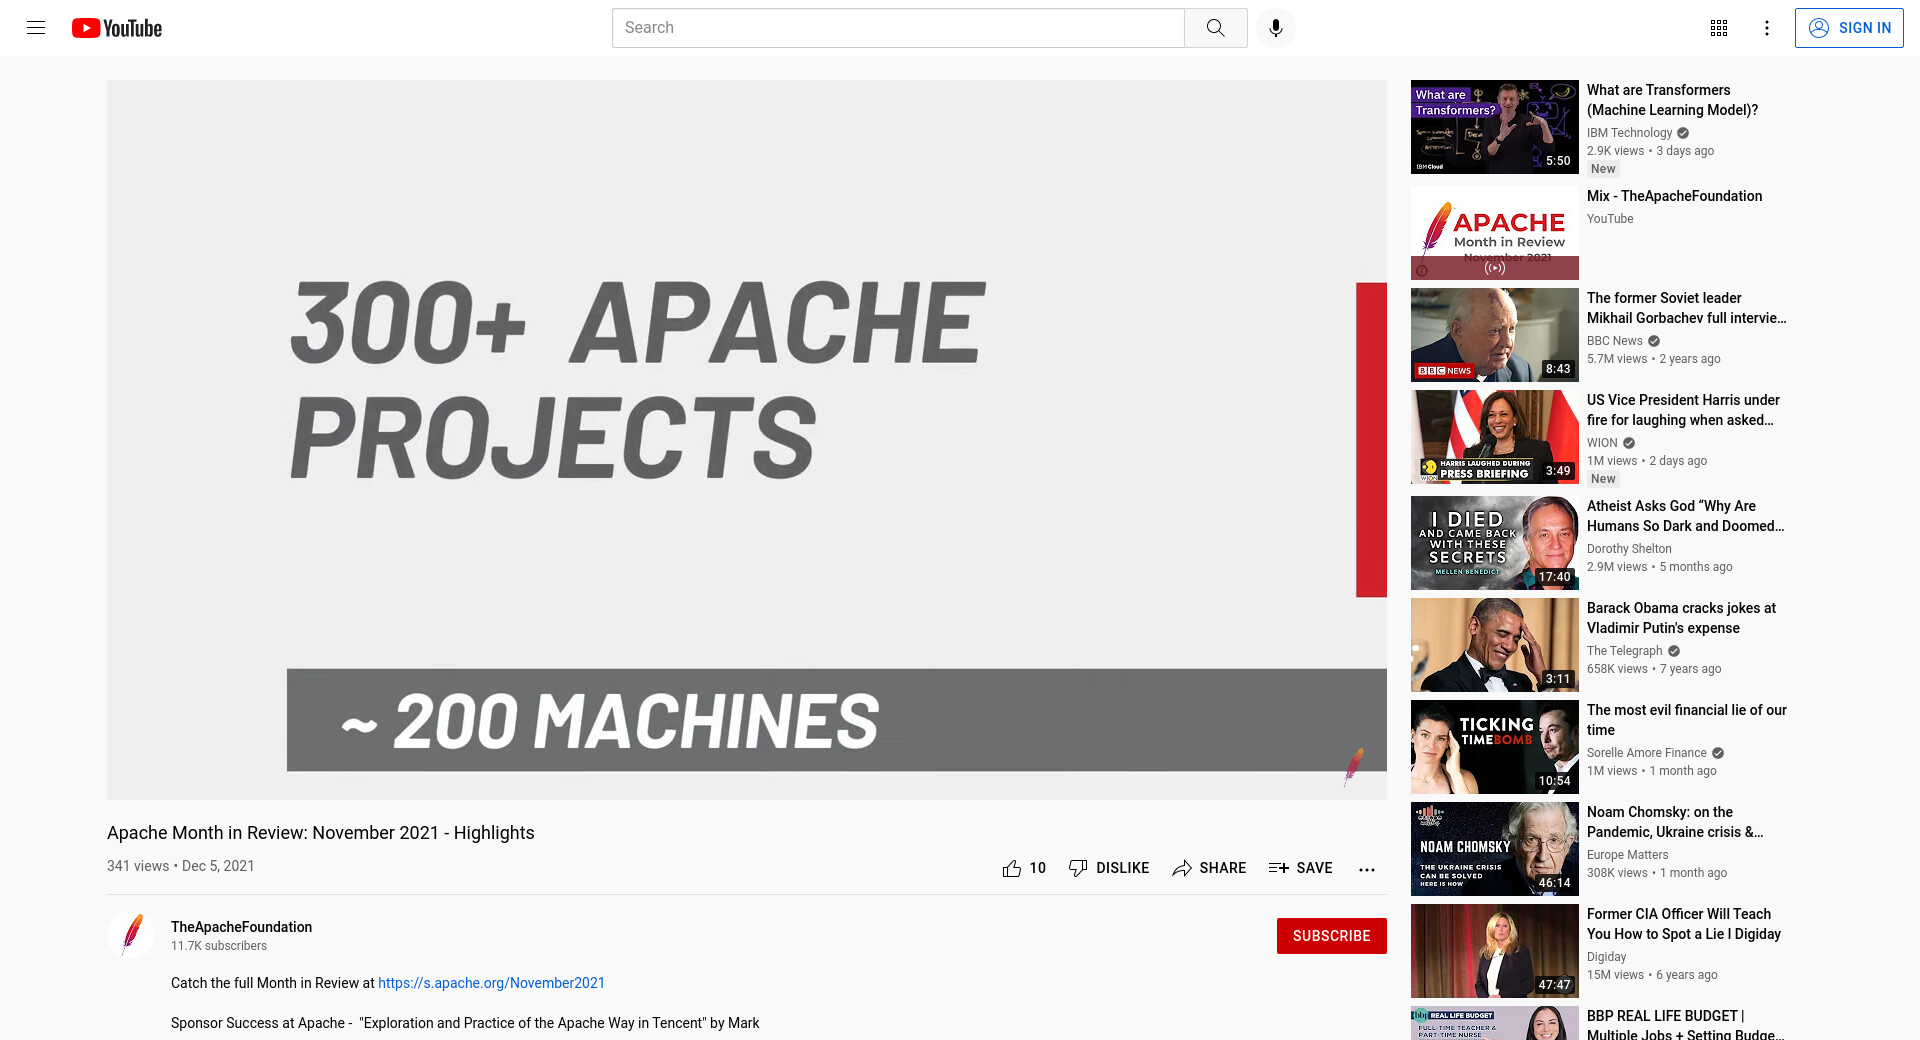This screenshot has width=1920, height=1040.
Task: Open the settings three-dot menu in header
Action: (x=1767, y=28)
